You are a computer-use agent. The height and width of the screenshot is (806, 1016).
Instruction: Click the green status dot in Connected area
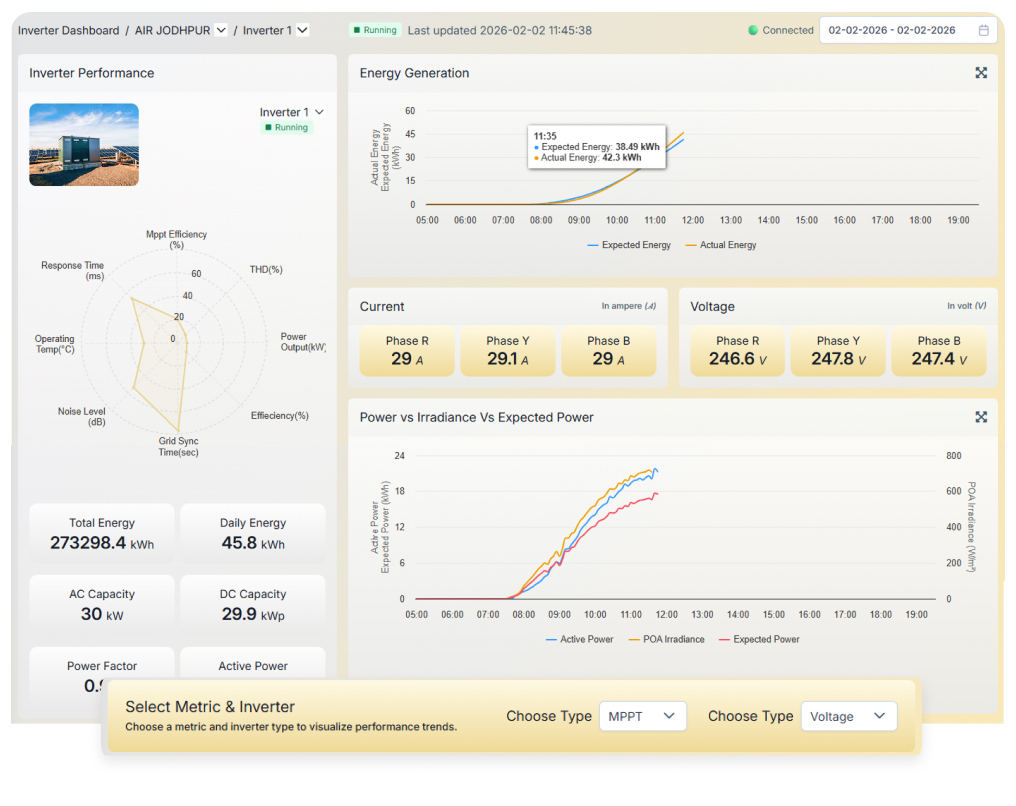coord(754,30)
